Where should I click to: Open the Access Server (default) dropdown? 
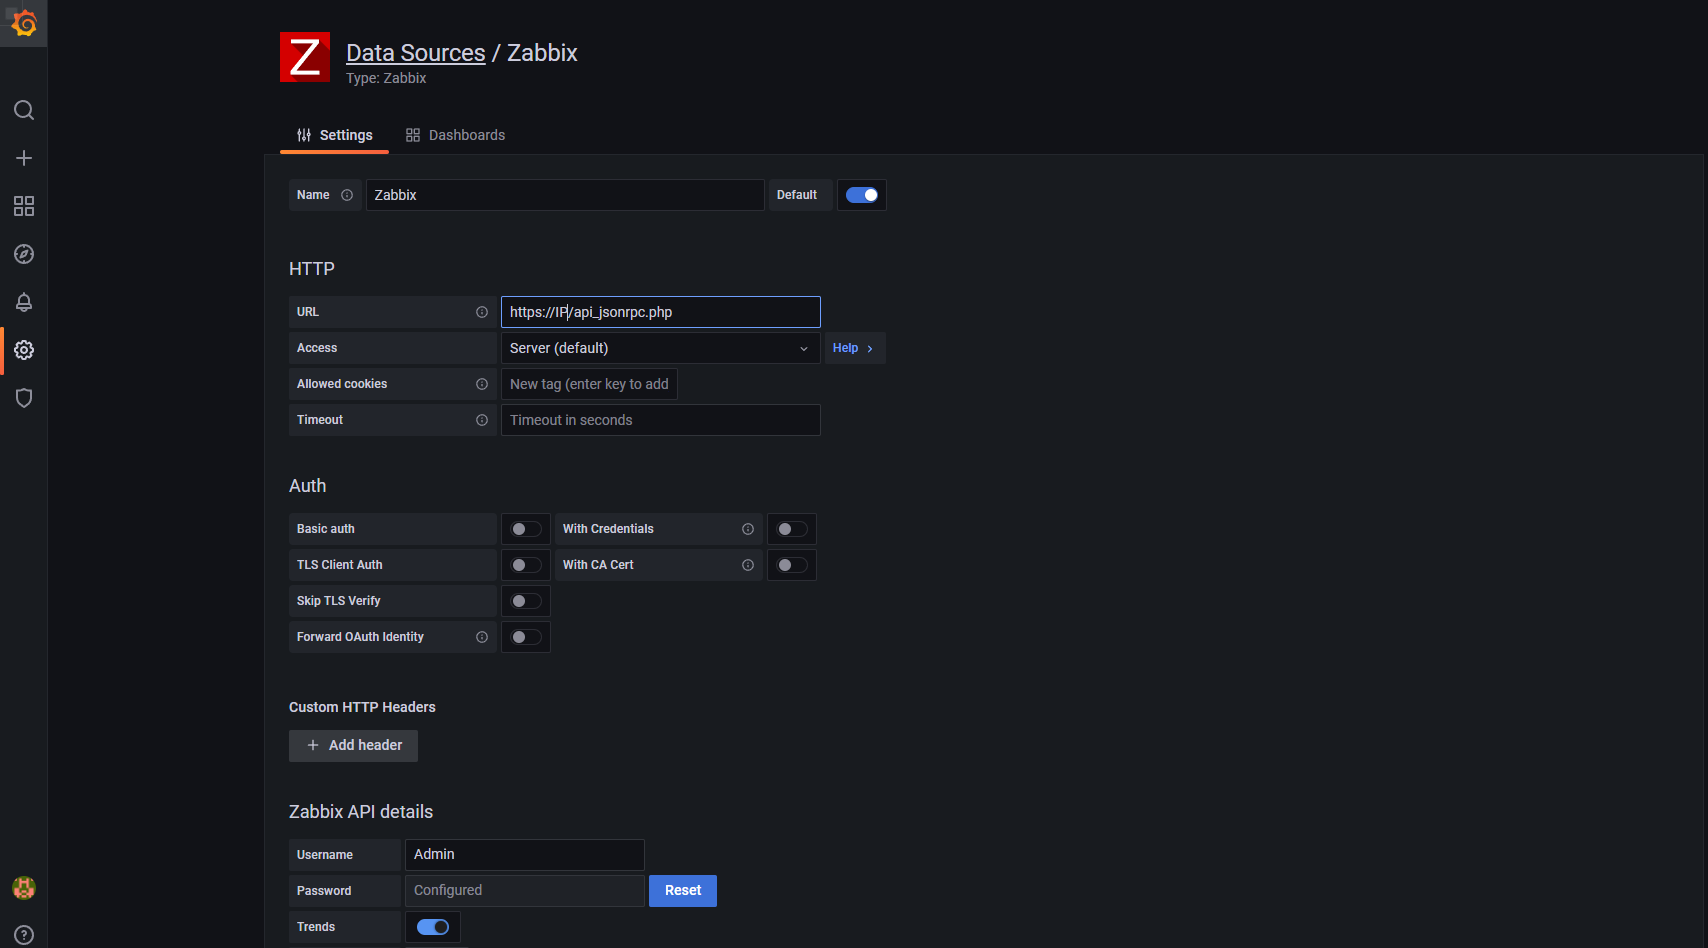point(661,348)
